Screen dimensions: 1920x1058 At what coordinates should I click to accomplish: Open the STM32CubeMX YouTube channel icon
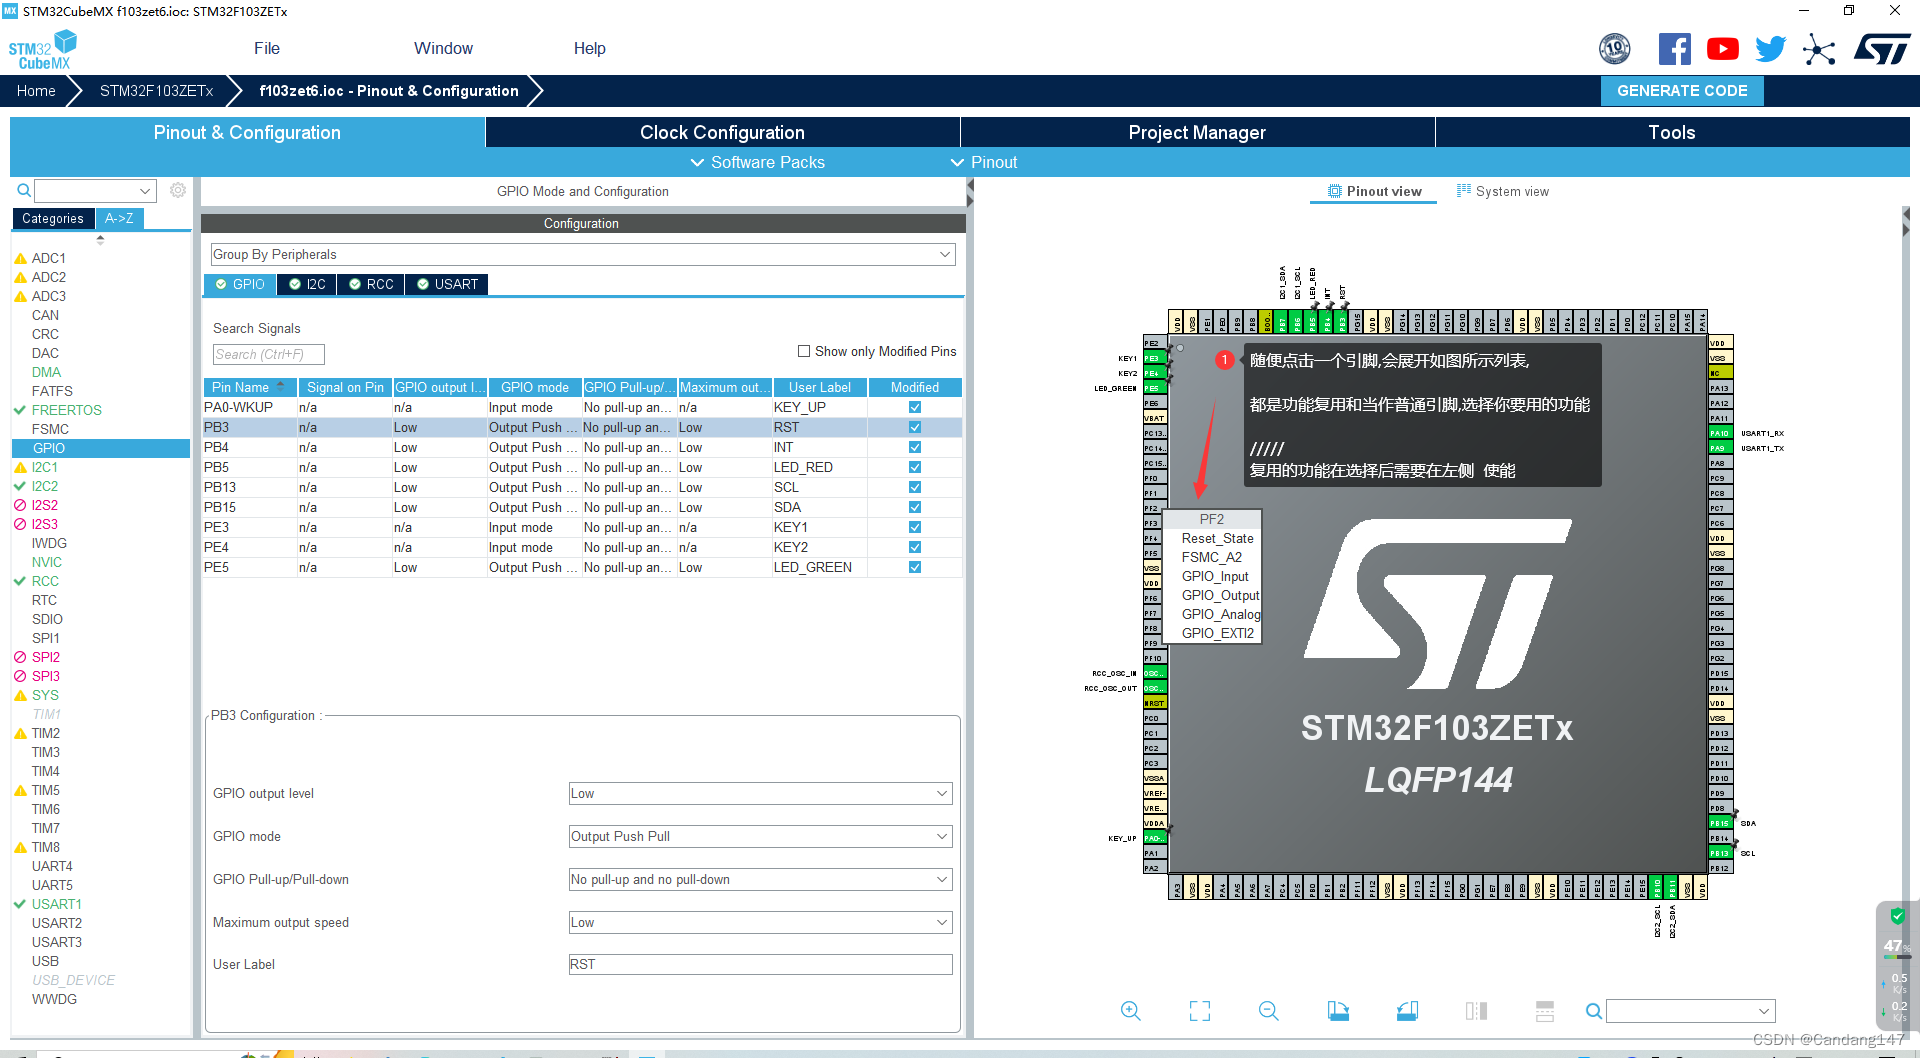point(1722,47)
